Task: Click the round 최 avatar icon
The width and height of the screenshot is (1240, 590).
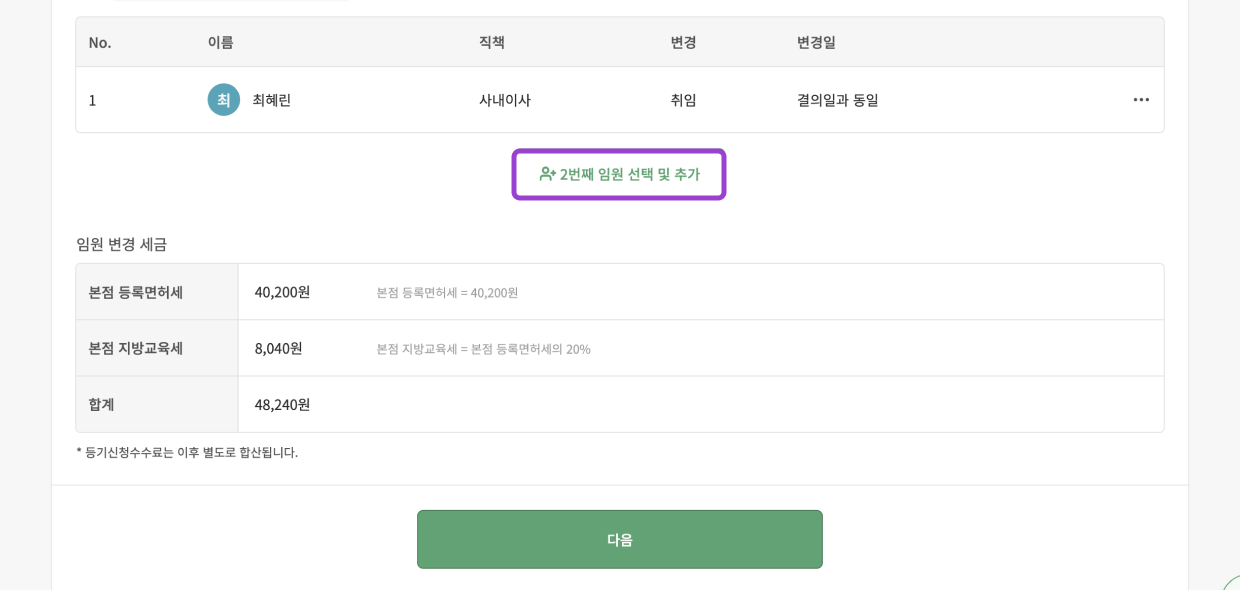Action: coord(224,100)
